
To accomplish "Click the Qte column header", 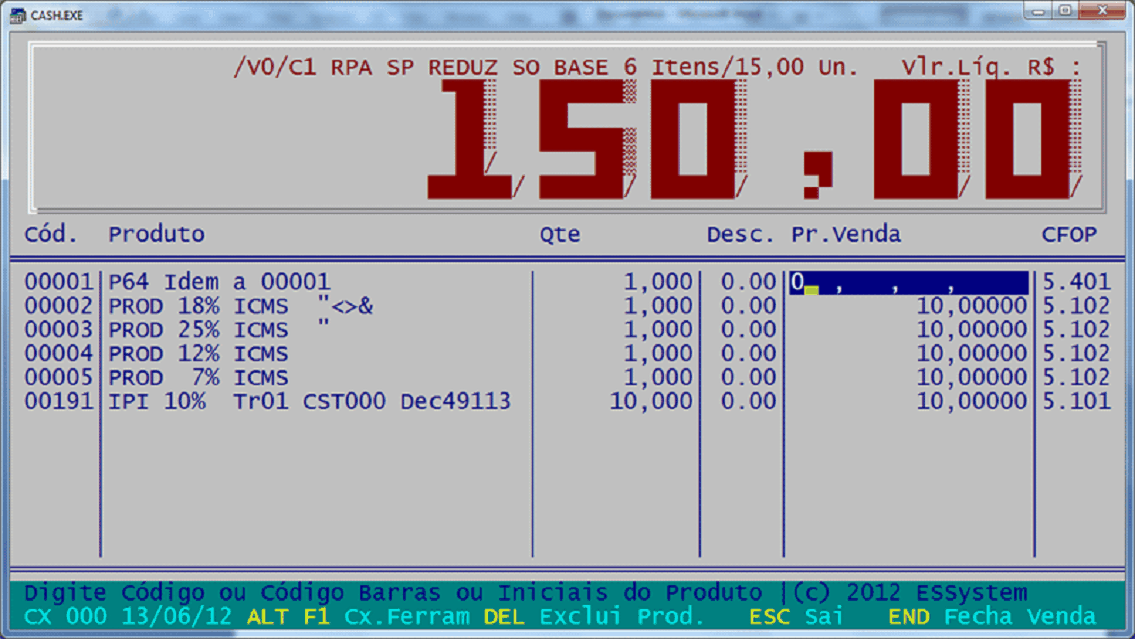I will click(x=560, y=235).
